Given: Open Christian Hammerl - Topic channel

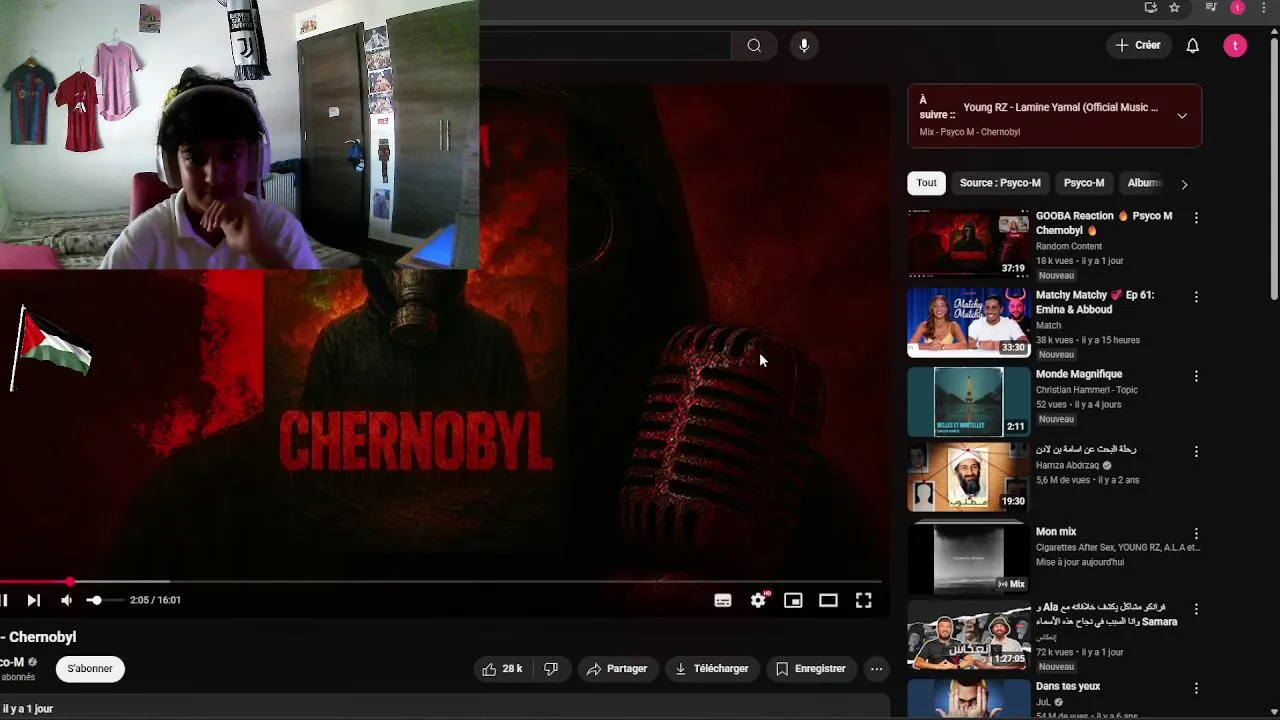Looking at the screenshot, I should pyautogui.click(x=1087, y=390).
